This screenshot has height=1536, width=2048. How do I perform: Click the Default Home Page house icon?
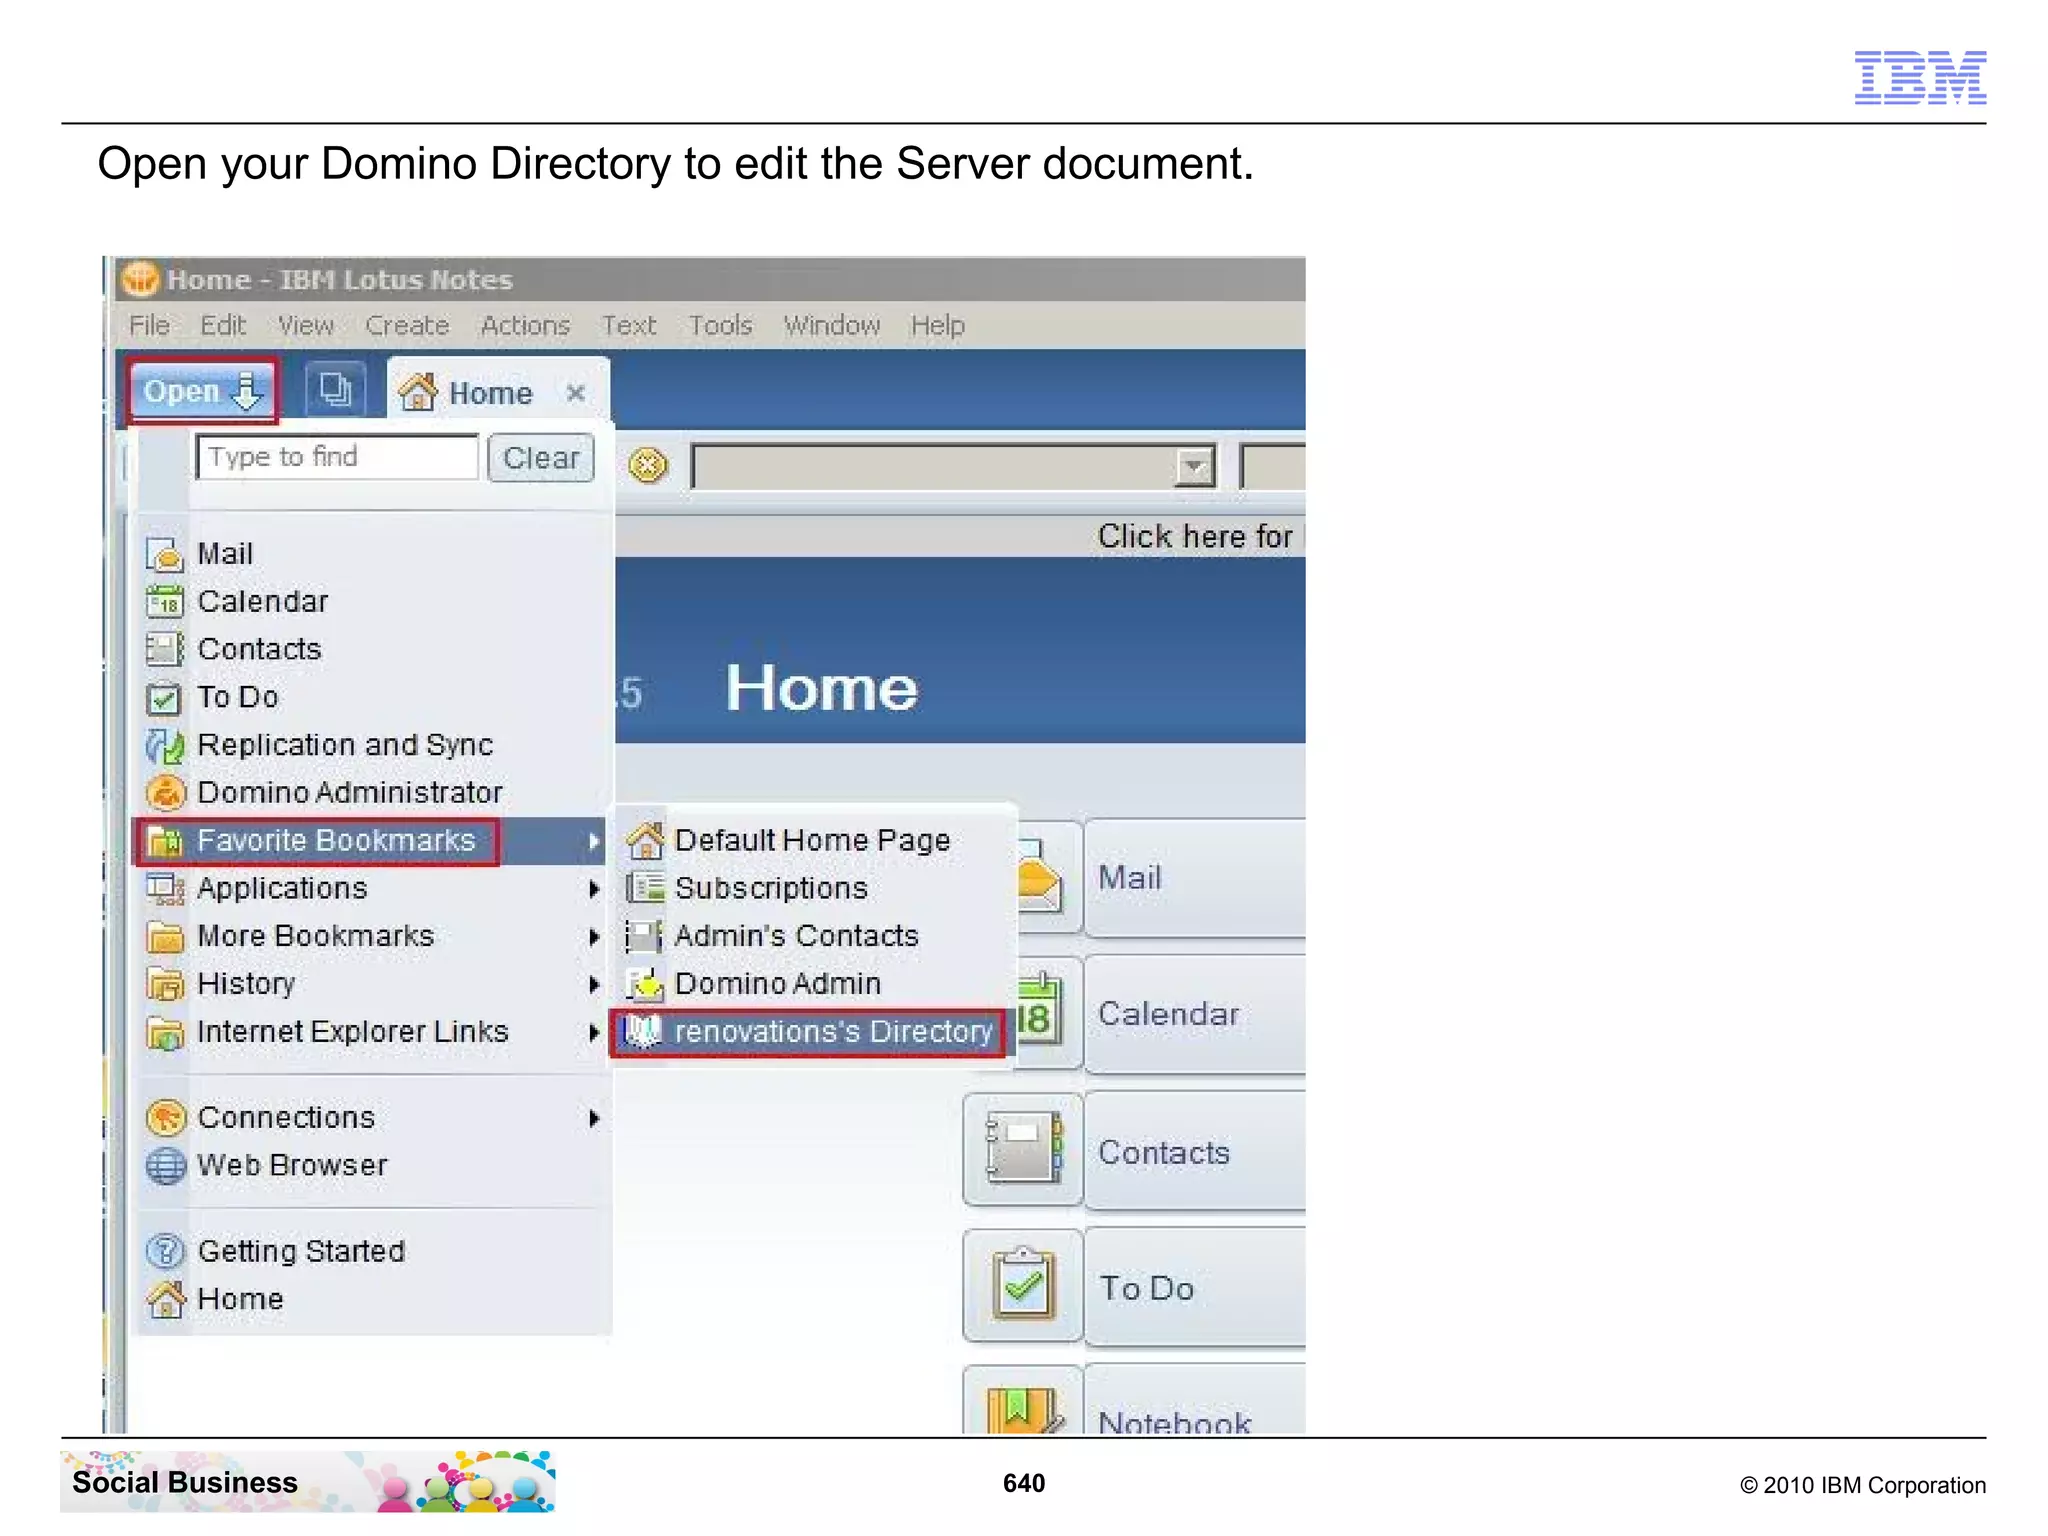pos(645,841)
